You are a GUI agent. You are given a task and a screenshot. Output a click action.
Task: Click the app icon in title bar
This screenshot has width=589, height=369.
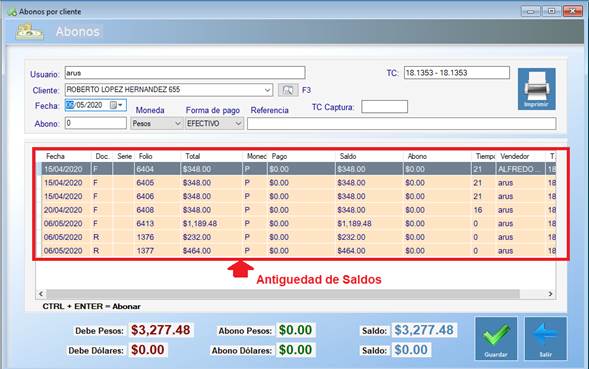click(12, 12)
